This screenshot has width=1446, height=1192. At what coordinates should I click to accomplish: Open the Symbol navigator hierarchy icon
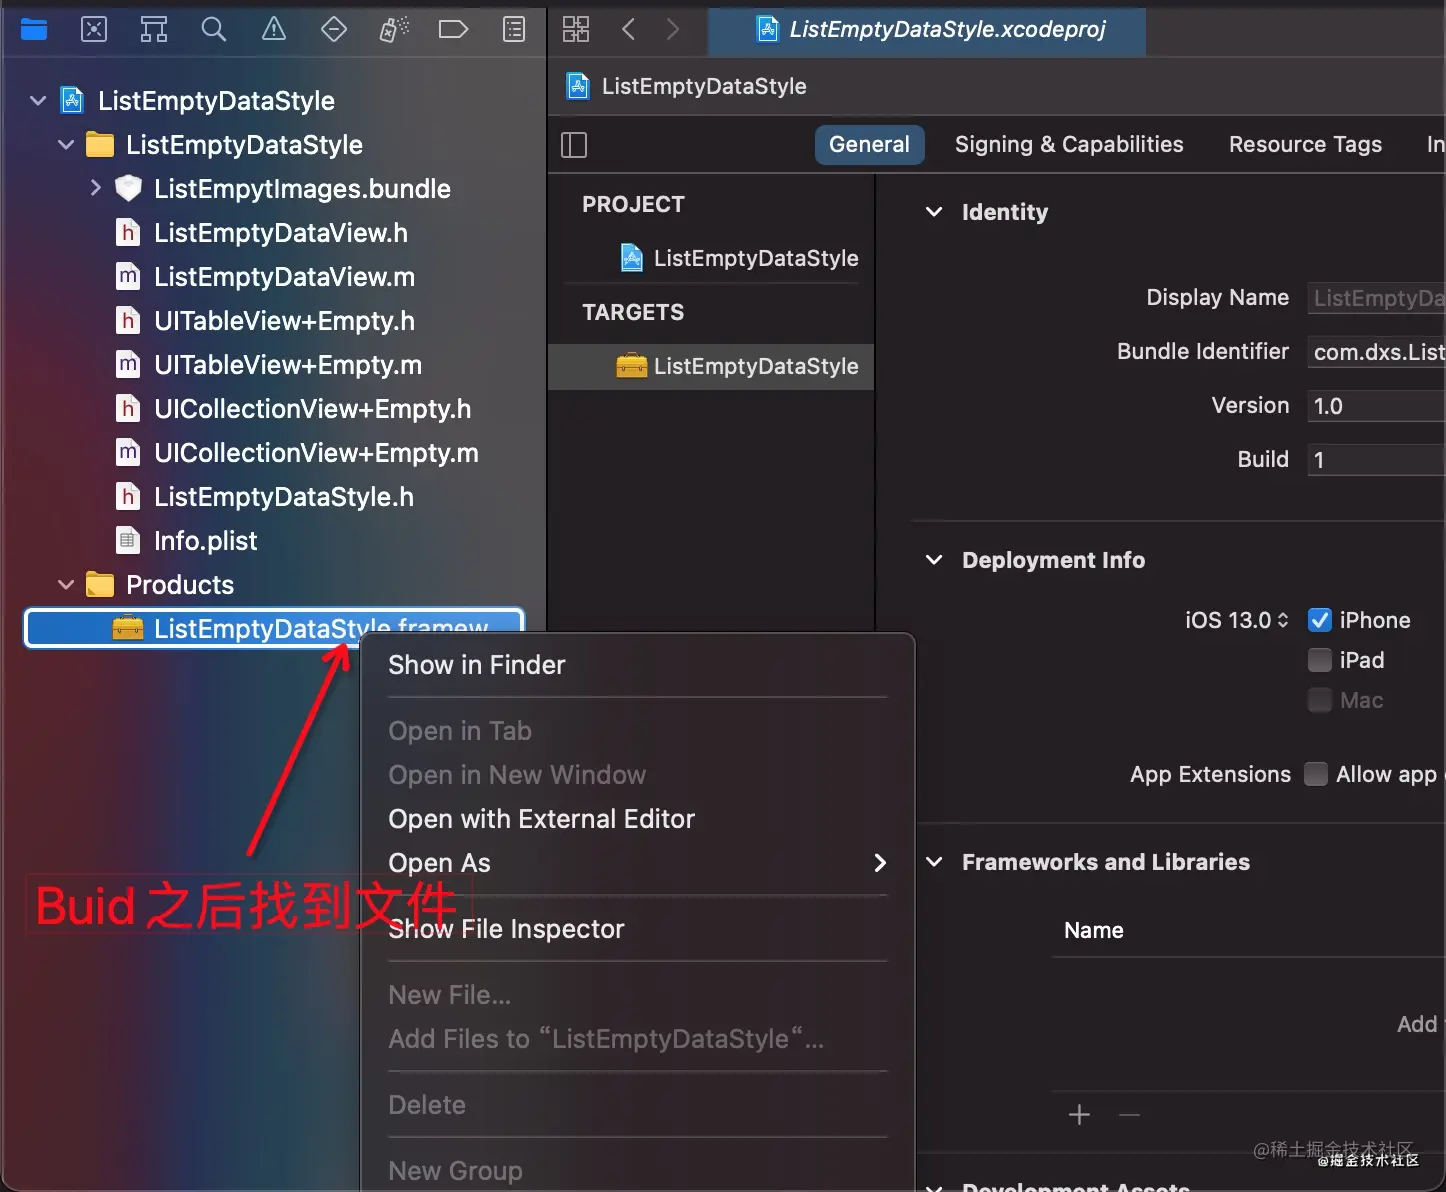[x=154, y=30]
